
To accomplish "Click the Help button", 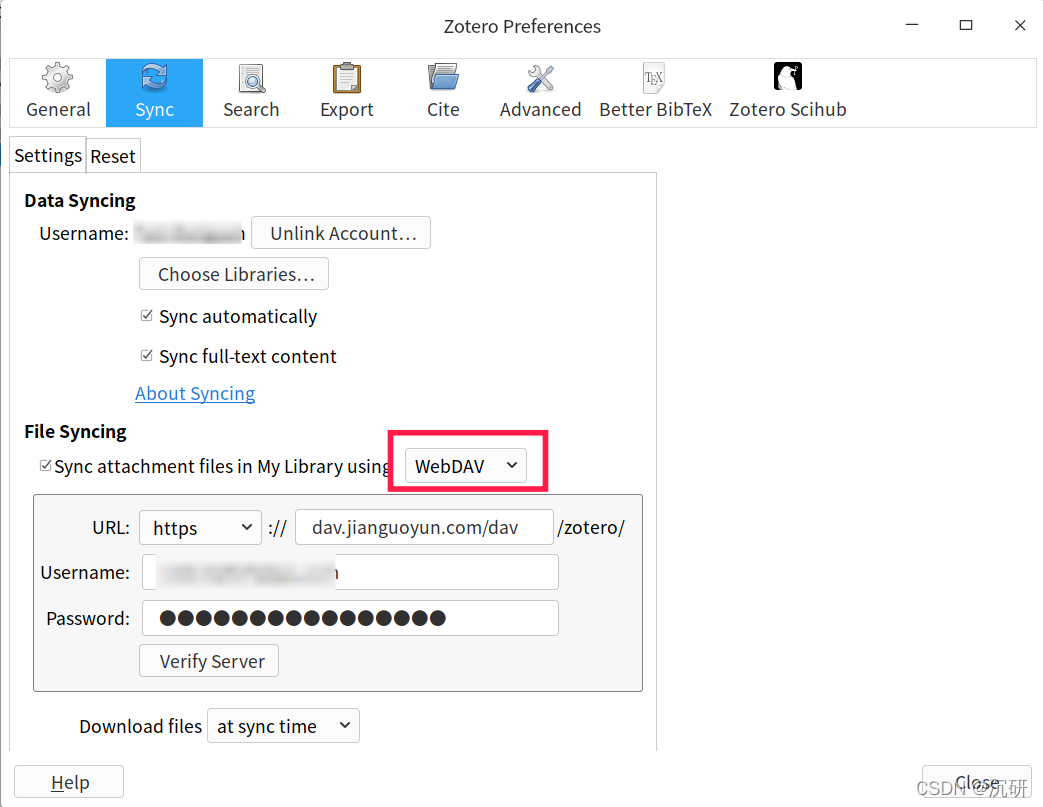I will (69, 782).
